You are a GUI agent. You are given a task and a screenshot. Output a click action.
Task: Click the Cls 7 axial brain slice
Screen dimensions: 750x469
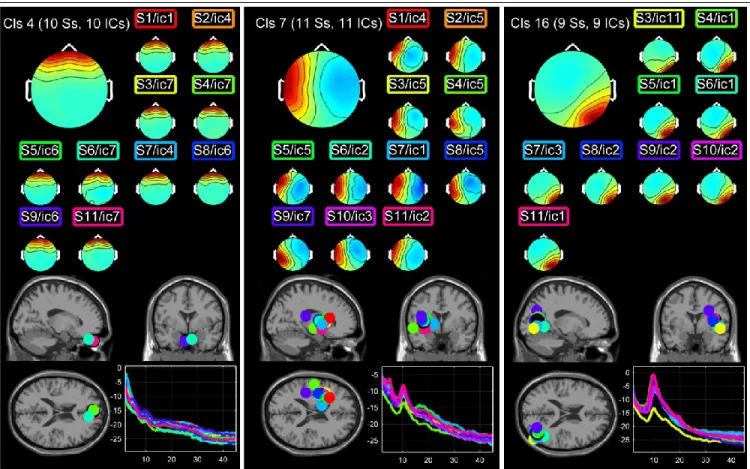click(311, 414)
